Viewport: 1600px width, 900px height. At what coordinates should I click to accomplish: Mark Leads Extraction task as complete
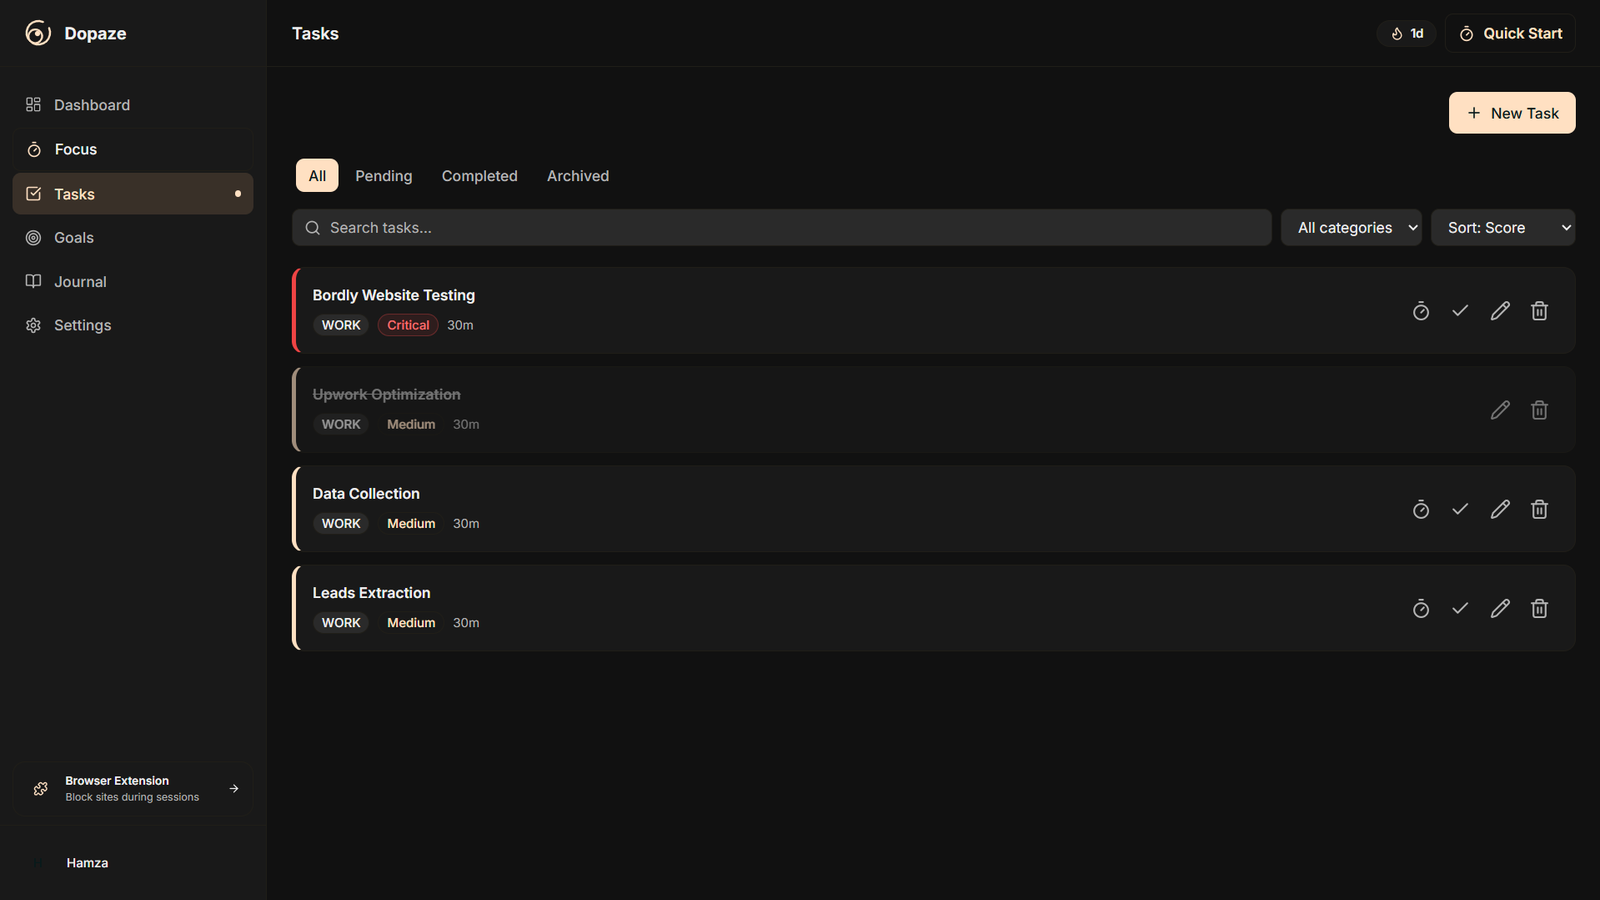click(x=1460, y=609)
